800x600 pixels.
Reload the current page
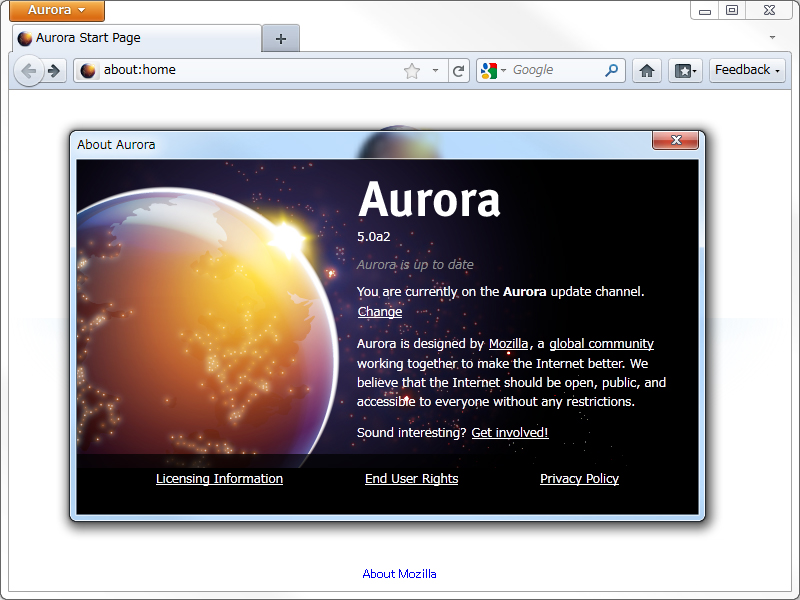pyautogui.click(x=459, y=70)
